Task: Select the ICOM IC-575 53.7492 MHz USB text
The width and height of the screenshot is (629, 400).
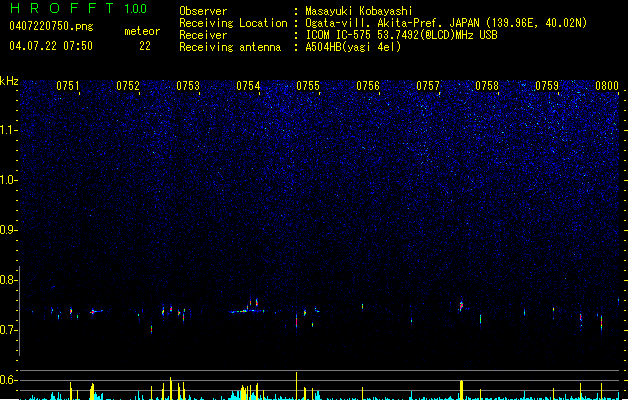Action: (x=401, y=35)
